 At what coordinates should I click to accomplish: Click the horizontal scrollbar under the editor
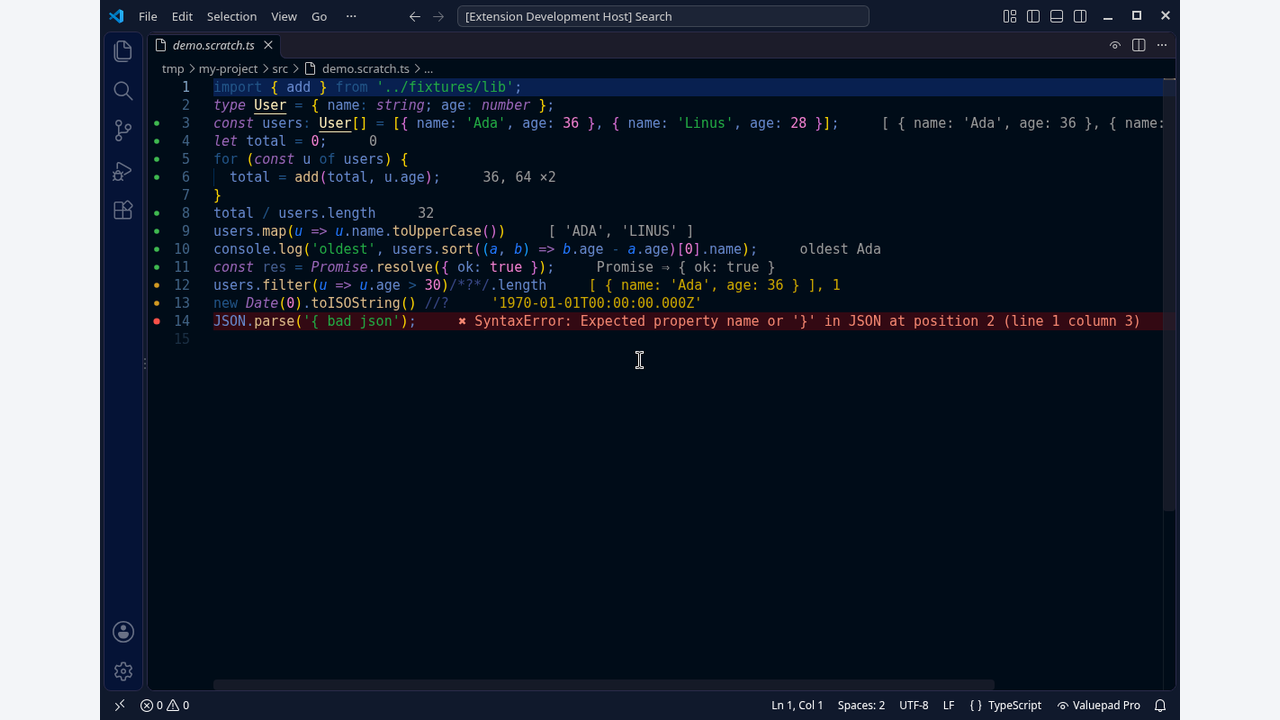[x=604, y=685]
